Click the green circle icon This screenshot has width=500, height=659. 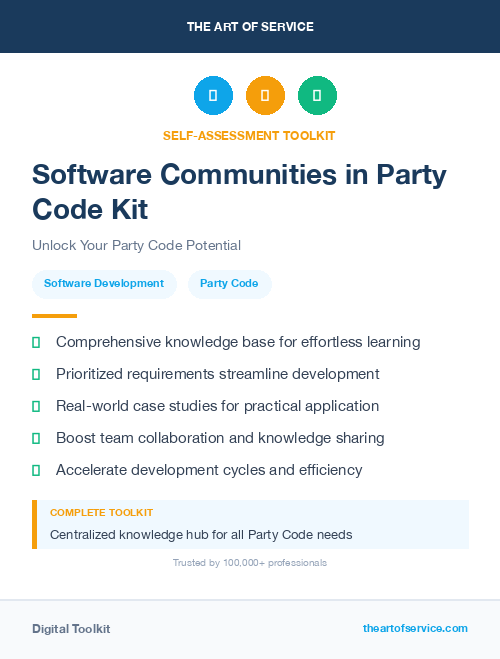[317, 95]
